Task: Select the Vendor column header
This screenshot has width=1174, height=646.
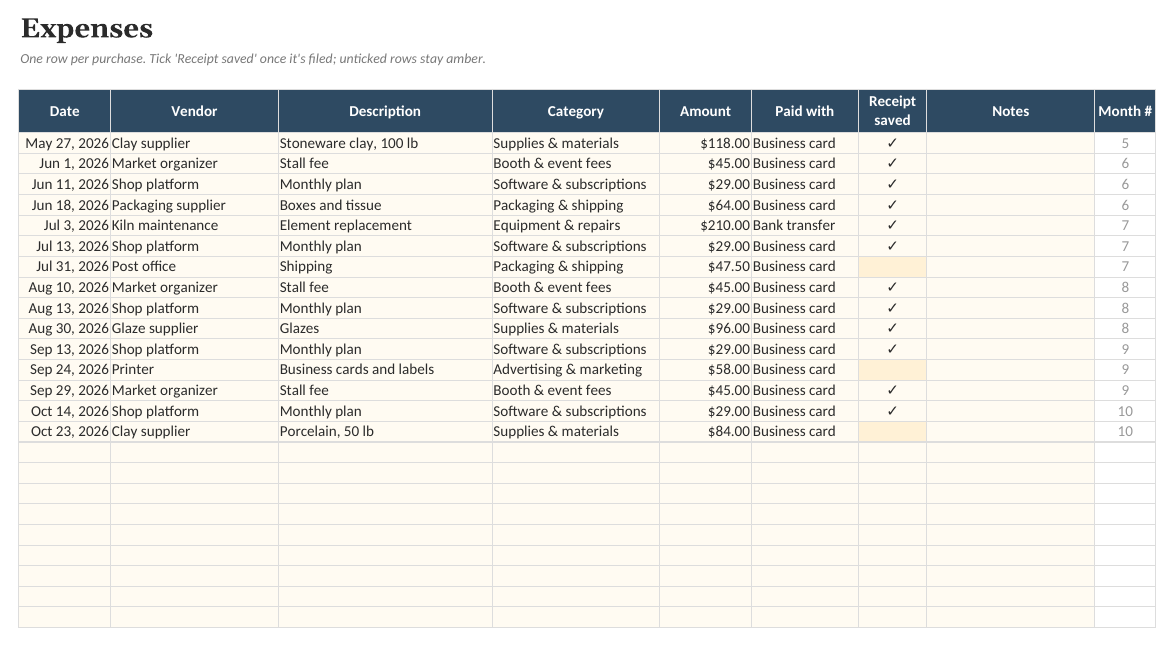Action: (194, 111)
